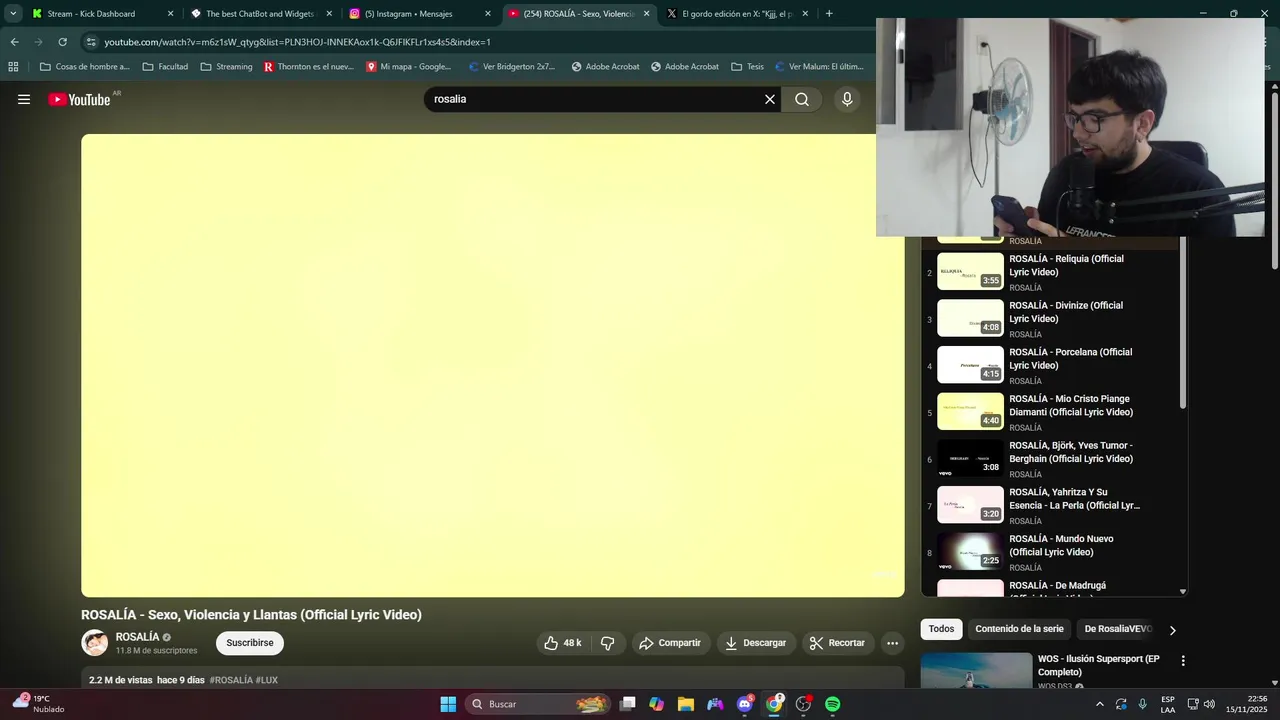
Task: Show hidden system tray icons
Action: (x=1100, y=704)
